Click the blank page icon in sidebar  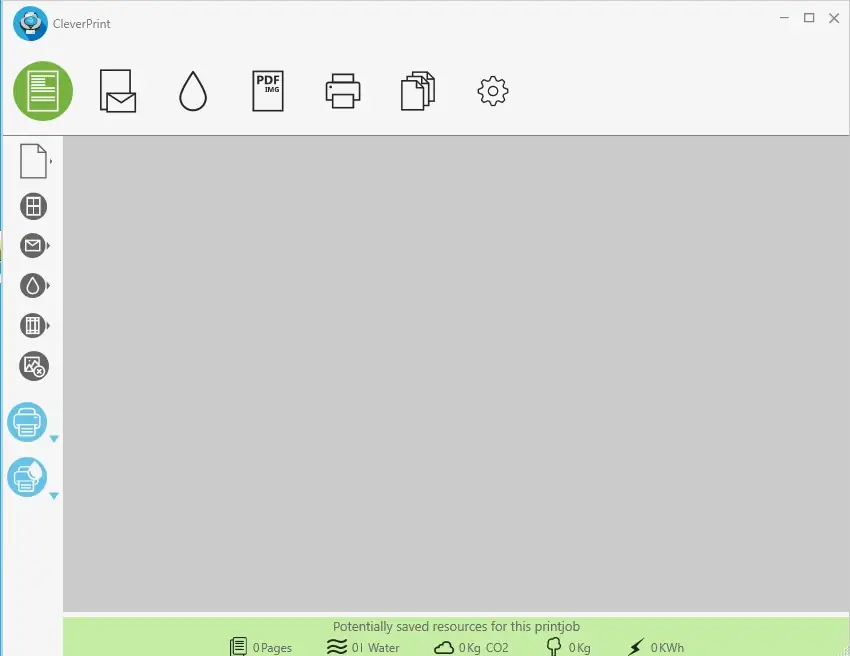pyautogui.click(x=33, y=161)
